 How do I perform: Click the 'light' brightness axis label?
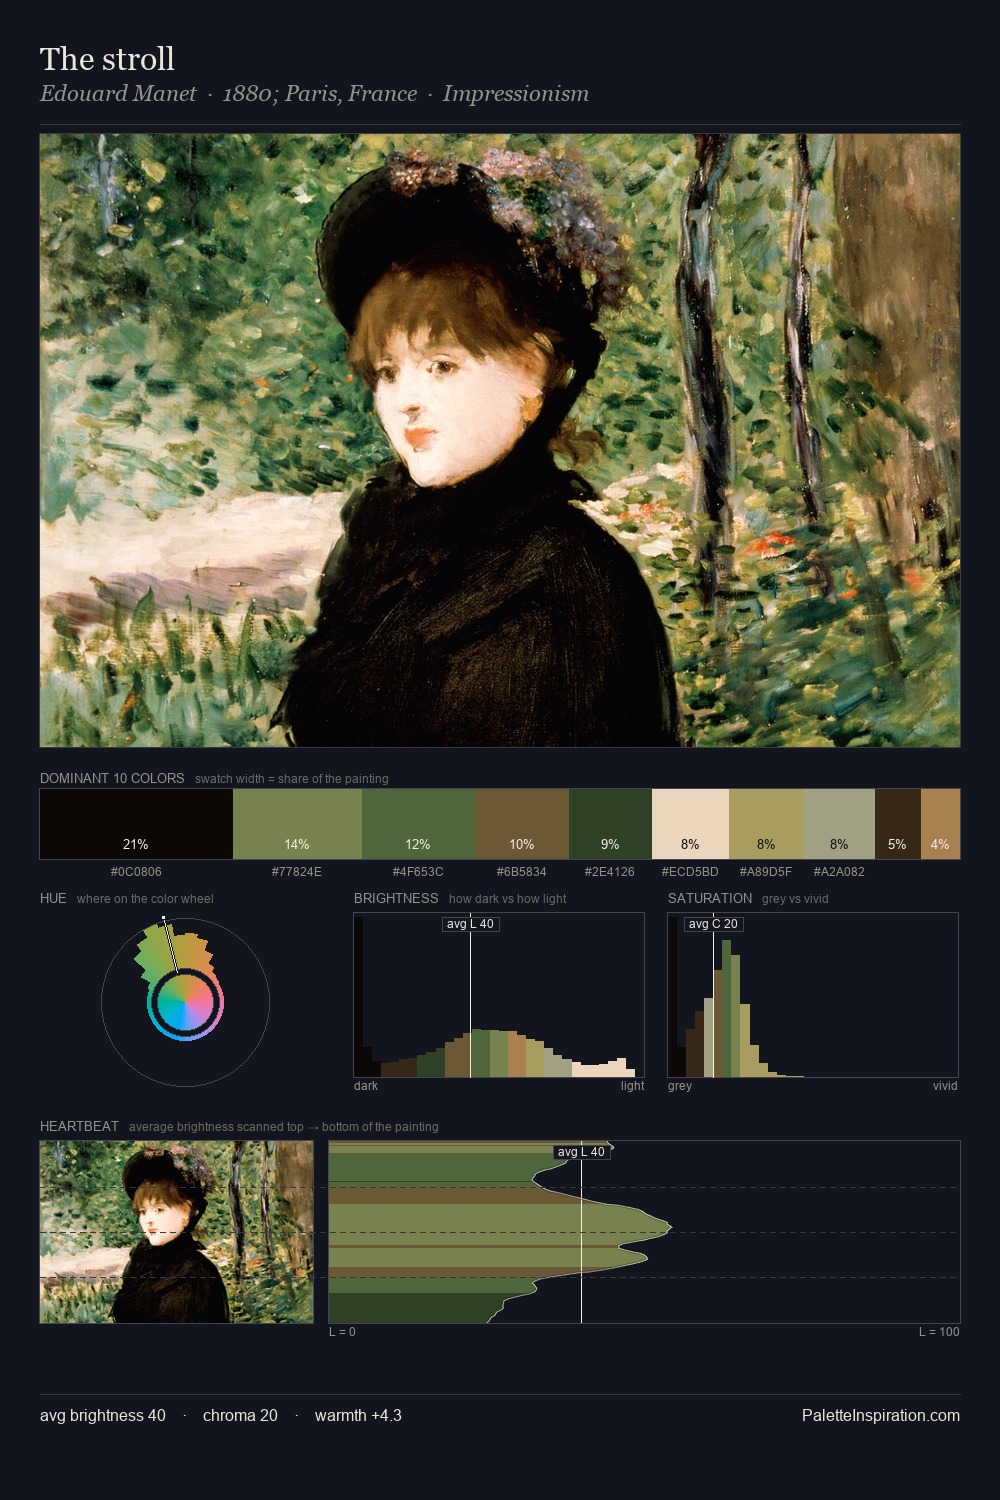click(632, 1086)
